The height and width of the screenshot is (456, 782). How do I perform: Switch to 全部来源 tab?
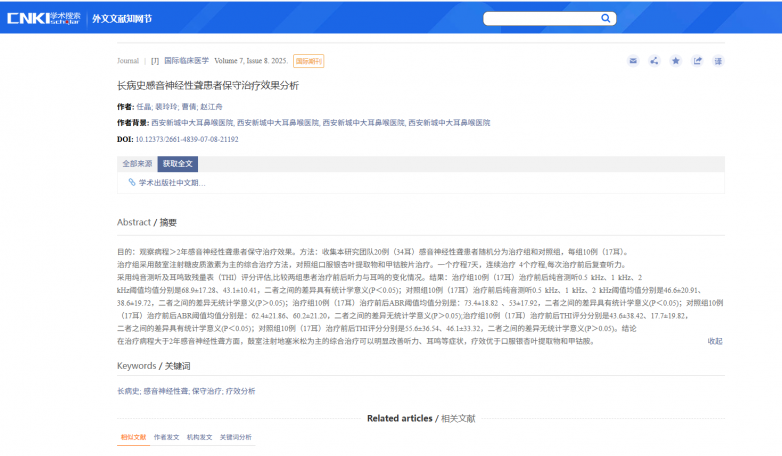coord(137,163)
